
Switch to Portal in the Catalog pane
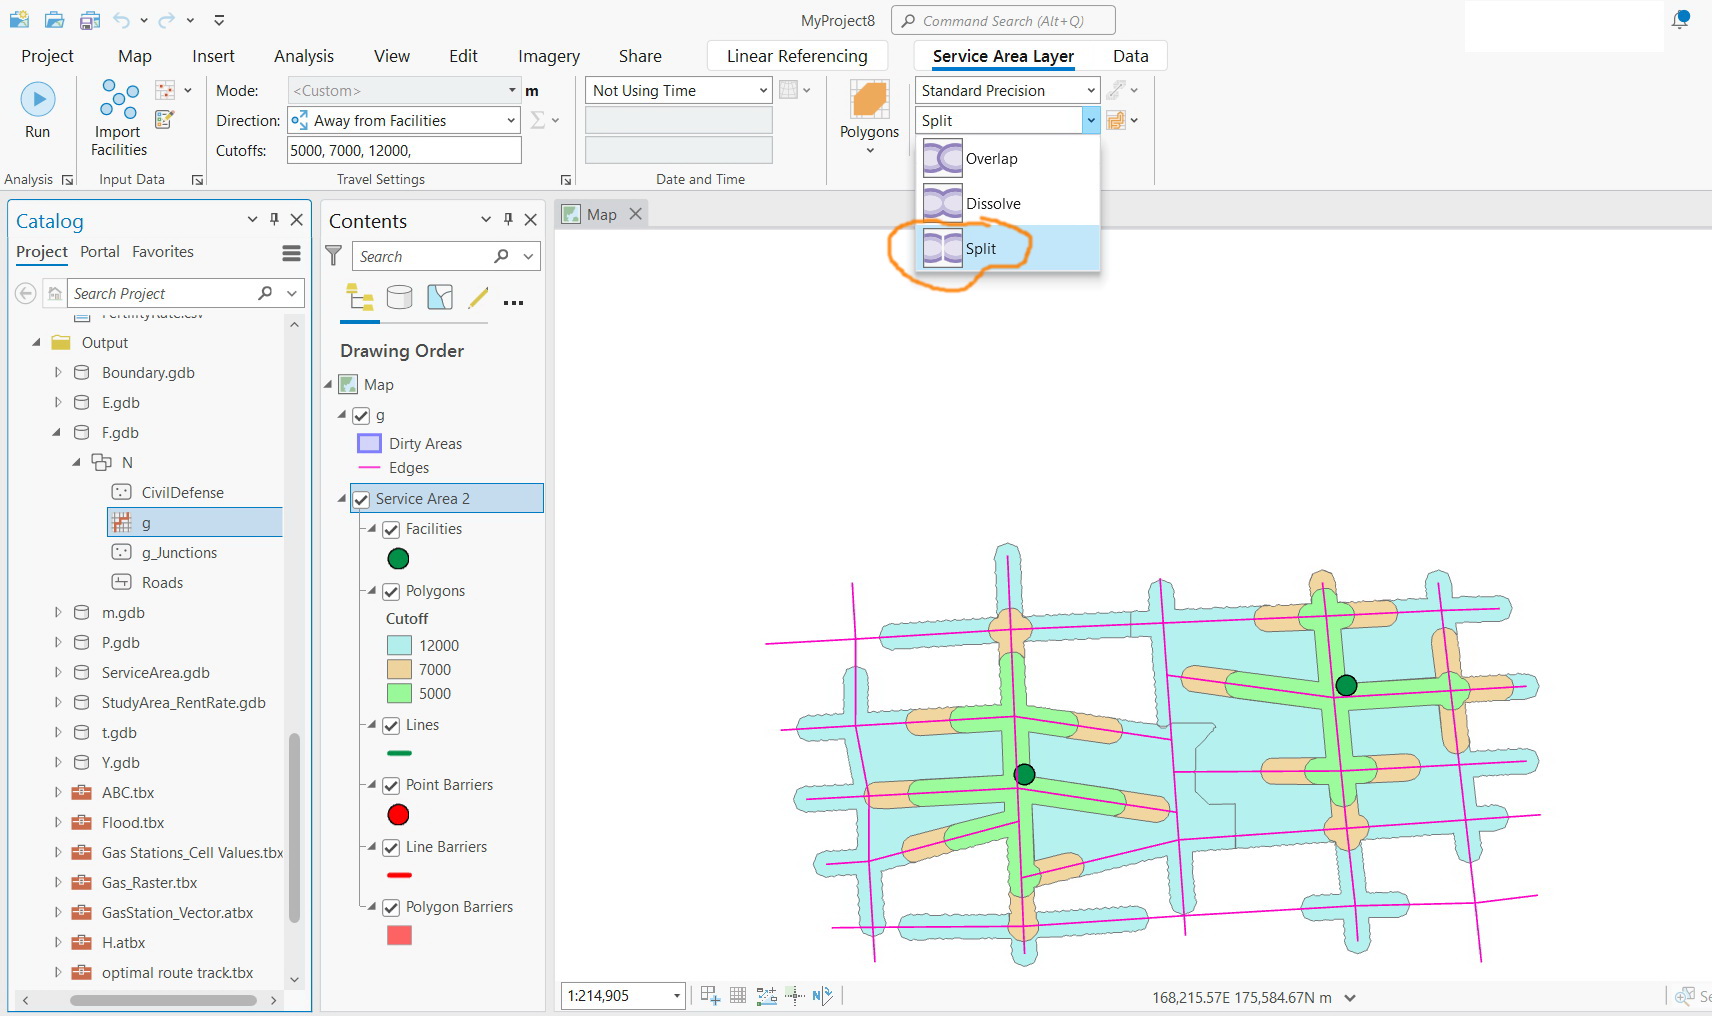pyautogui.click(x=100, y=252)
